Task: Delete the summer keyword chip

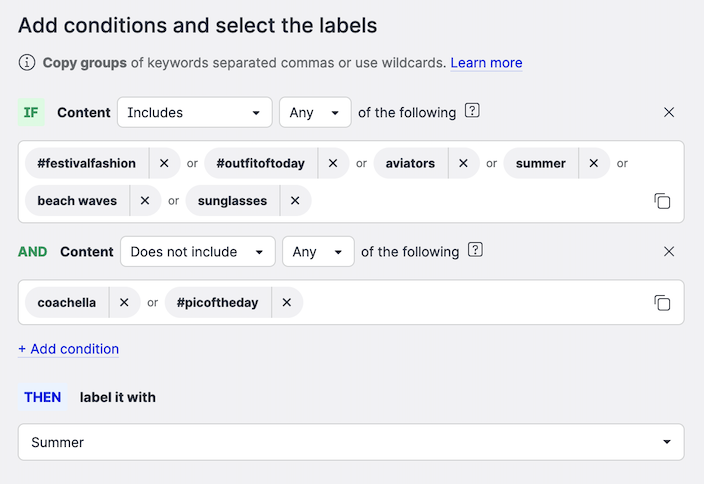Action: tap(594, 163)
